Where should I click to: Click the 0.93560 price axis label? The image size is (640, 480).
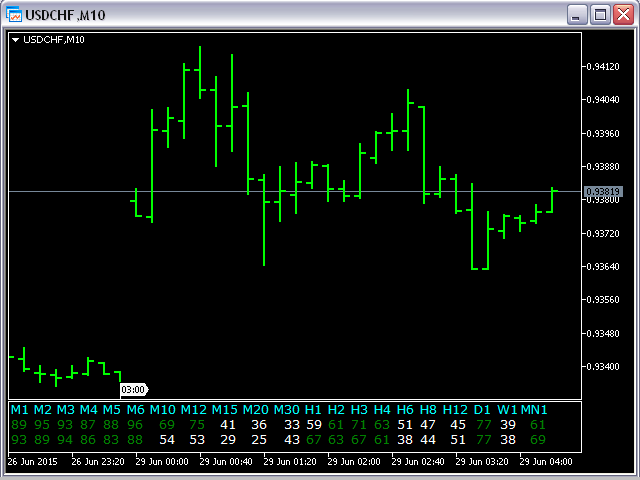[x=603, y=300]
